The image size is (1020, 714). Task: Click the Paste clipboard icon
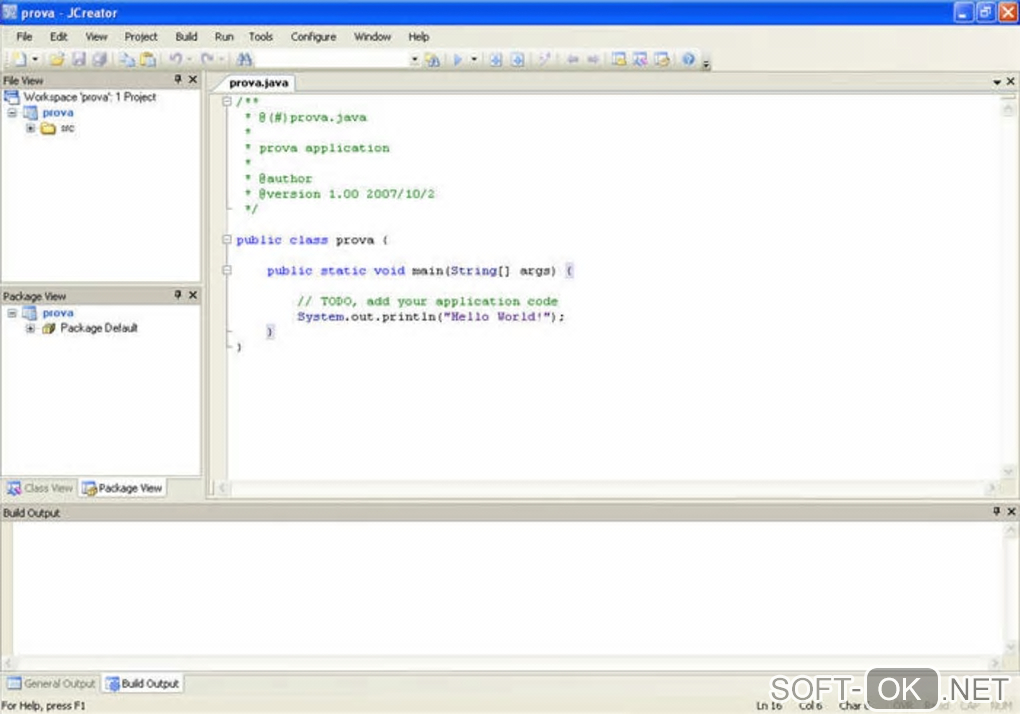point(148,59)
